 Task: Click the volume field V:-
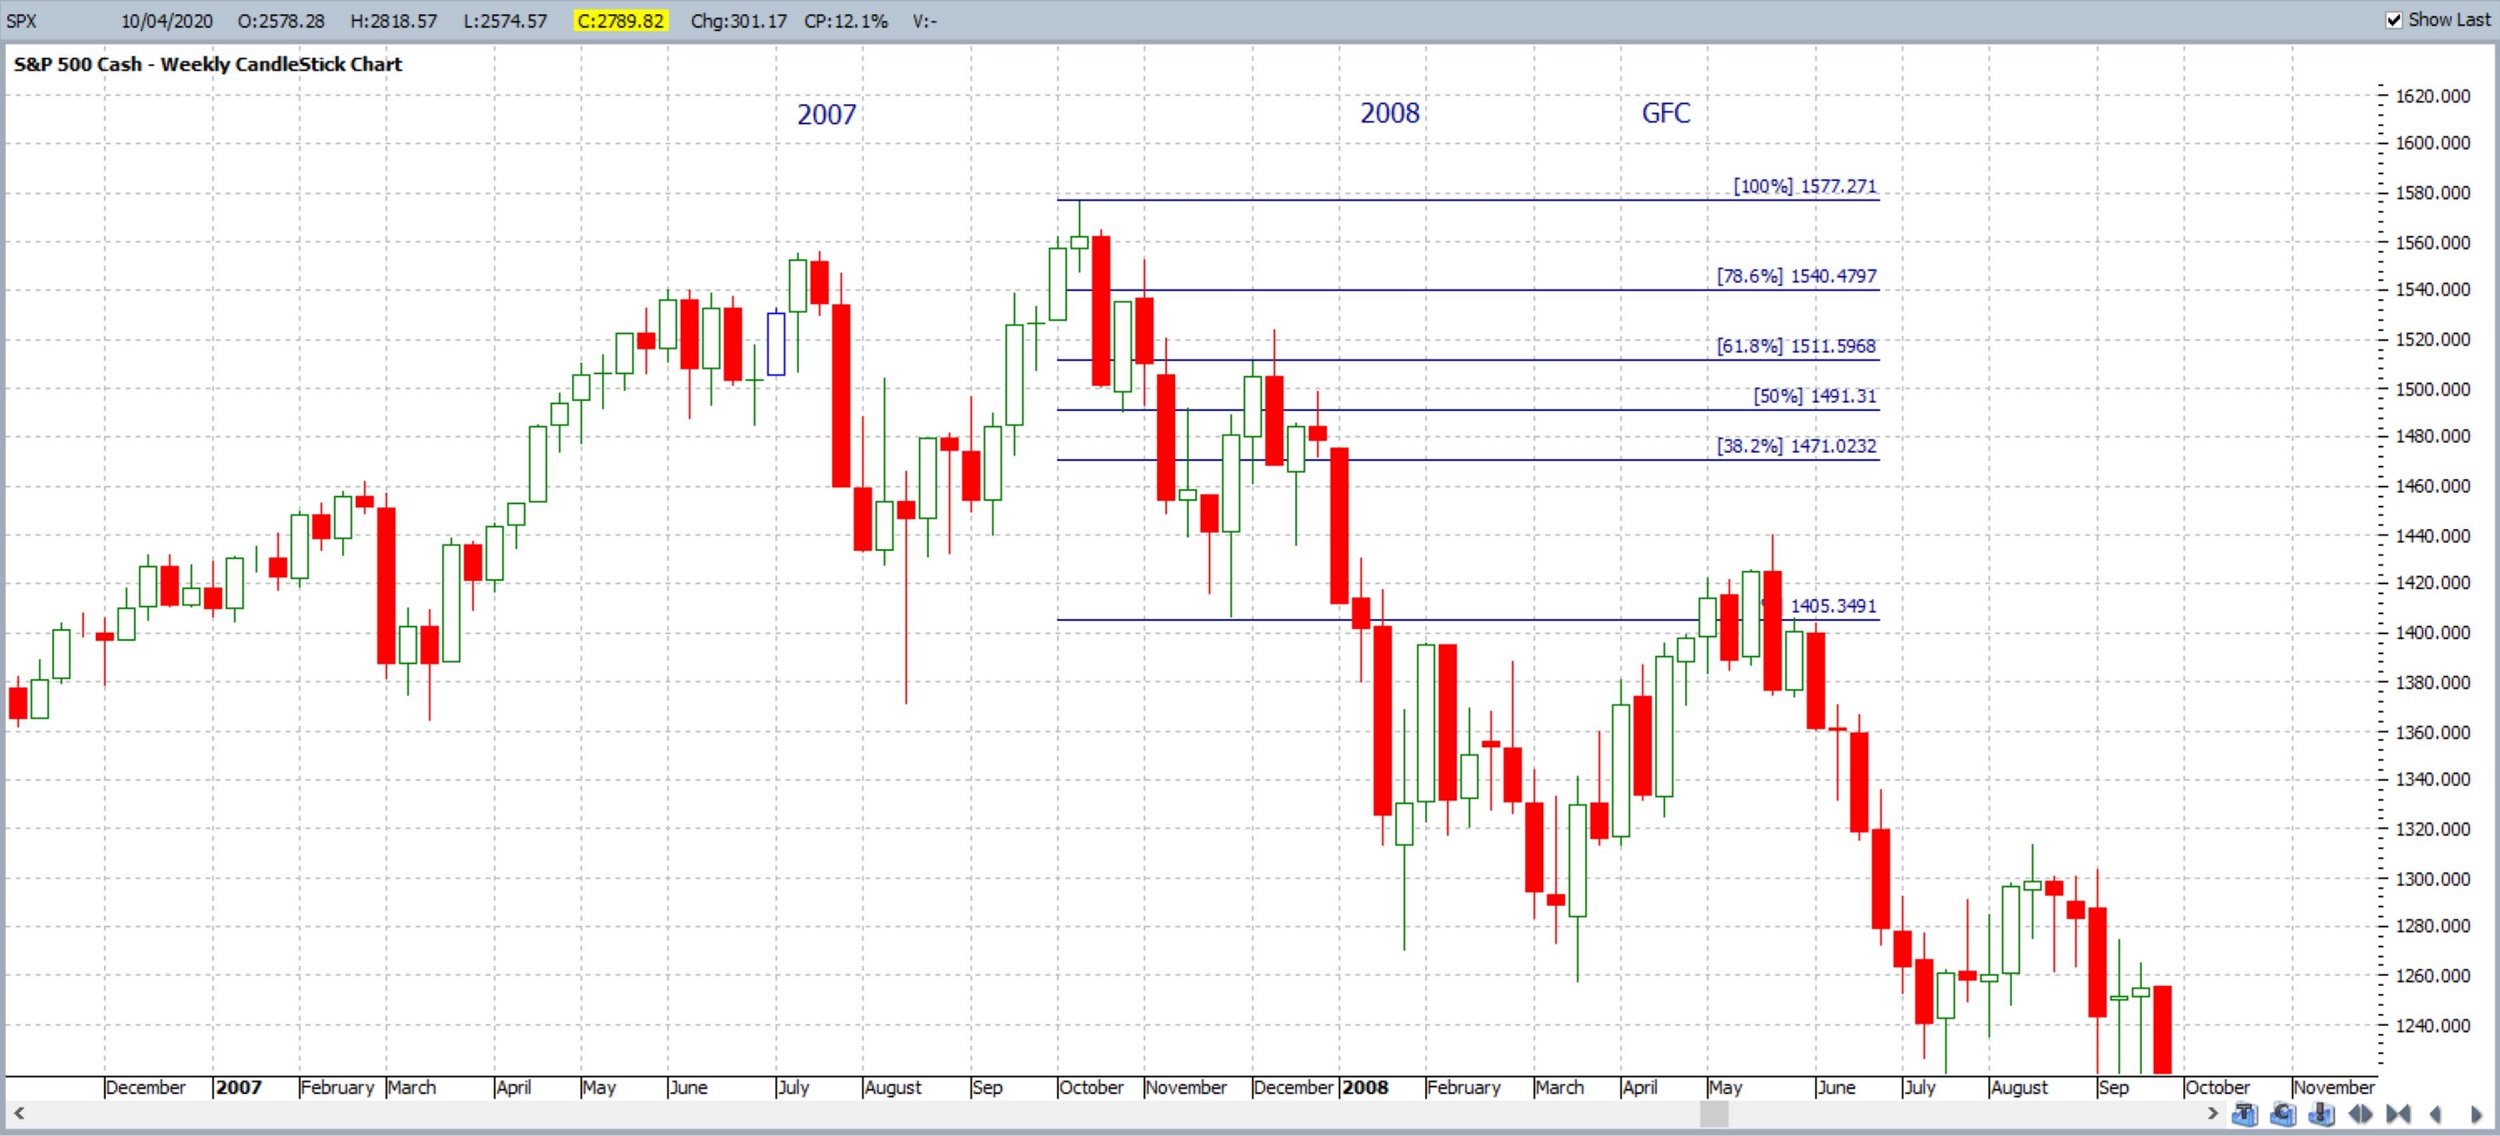coord(924,21)
